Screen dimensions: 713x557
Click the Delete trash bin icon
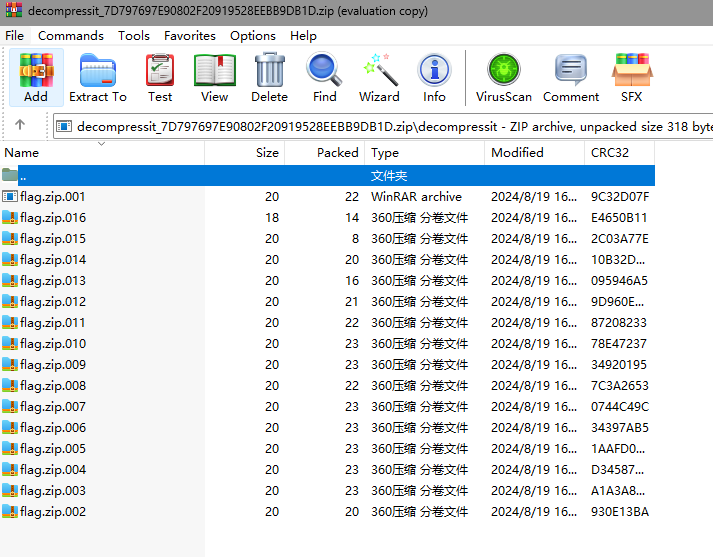click(270, 70)
